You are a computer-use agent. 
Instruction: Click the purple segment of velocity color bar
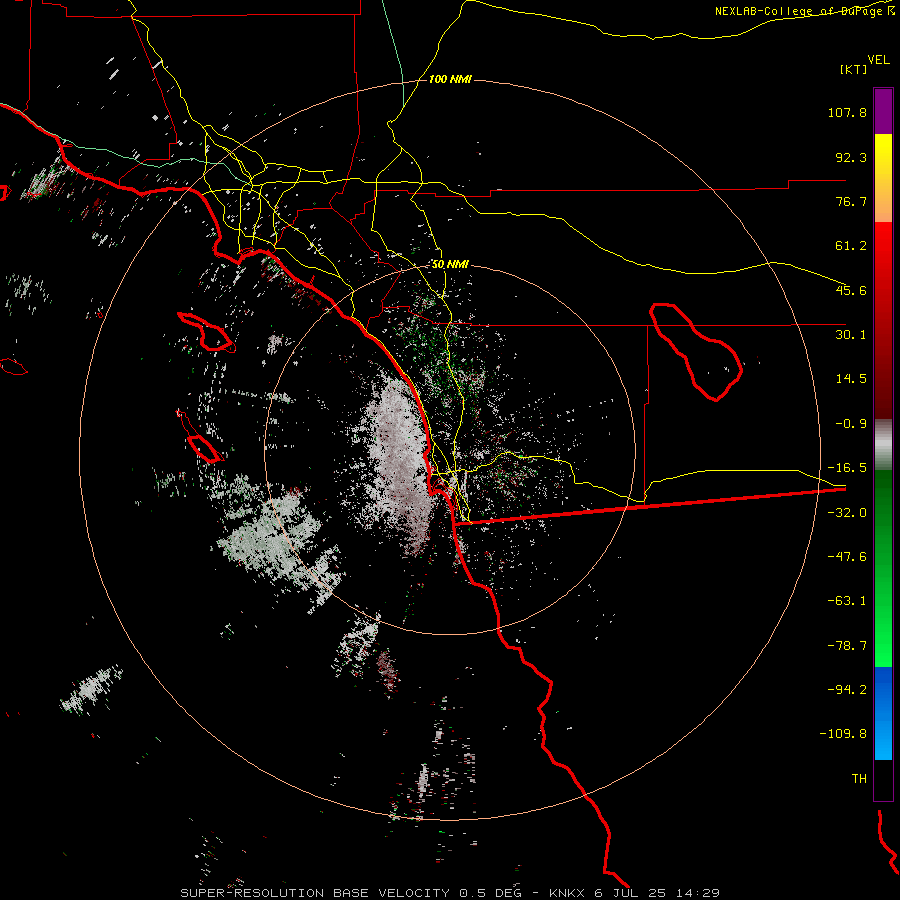coord(883,111)
